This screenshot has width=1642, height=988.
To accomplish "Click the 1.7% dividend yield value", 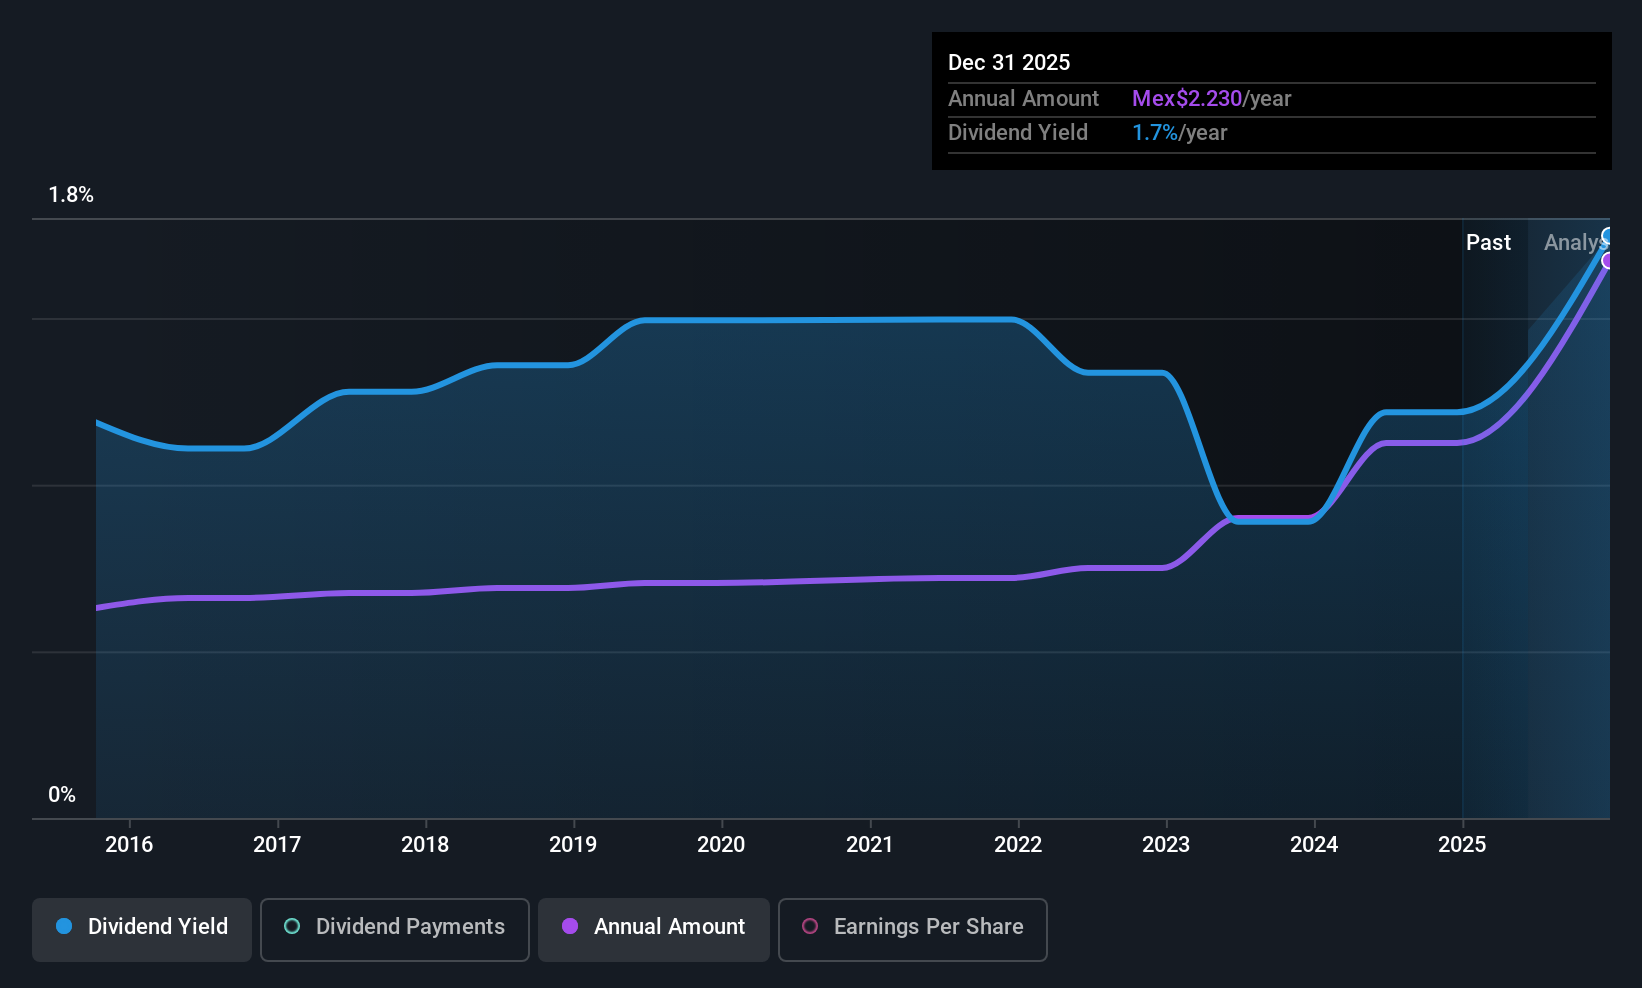I will click(x=1155, y=132).
